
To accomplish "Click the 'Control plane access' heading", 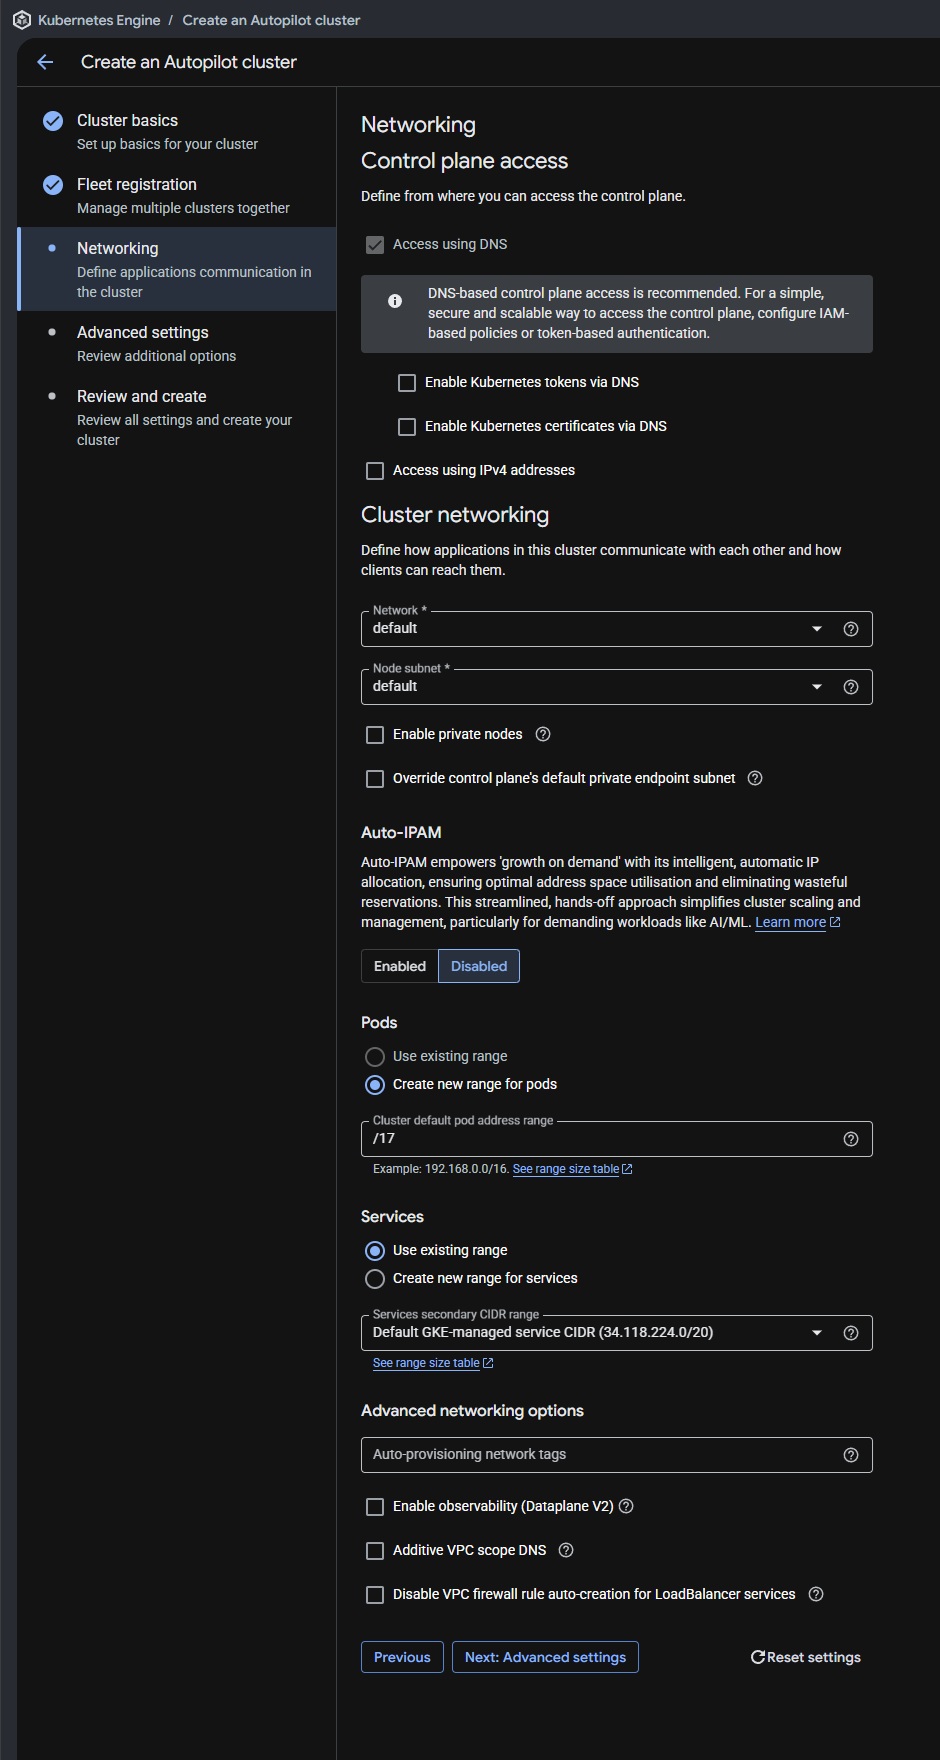I will (x=464, y=161).
